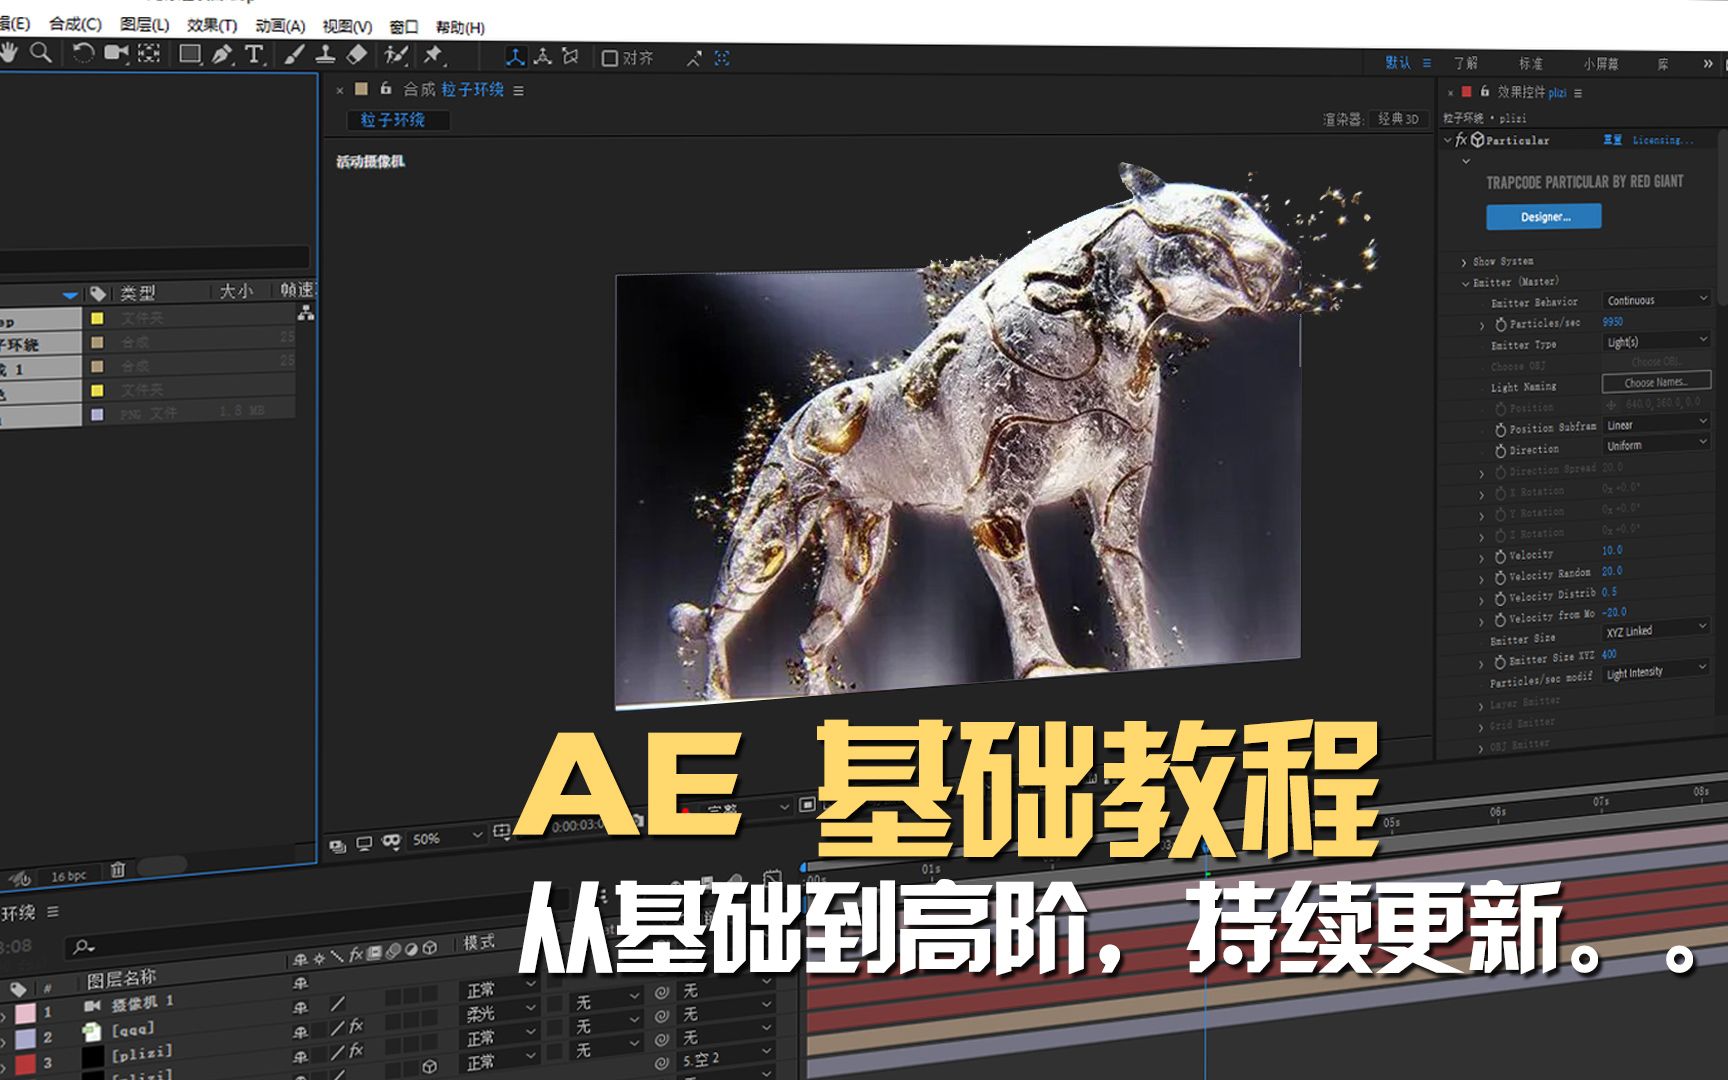Screen dimensions: 1728x1080
Task: Toggle Direction stopwatch
Action: 1500,450
